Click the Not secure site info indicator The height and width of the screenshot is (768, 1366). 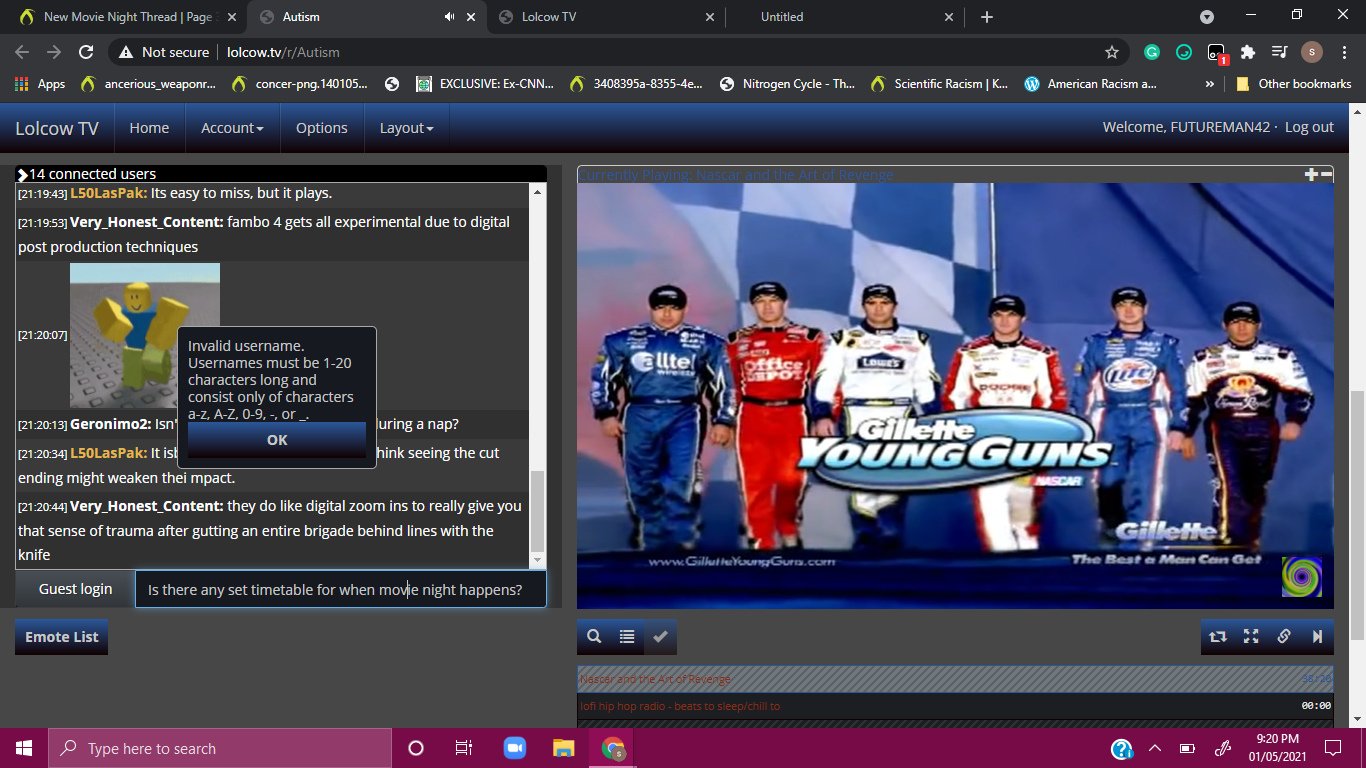pos(164,52)
